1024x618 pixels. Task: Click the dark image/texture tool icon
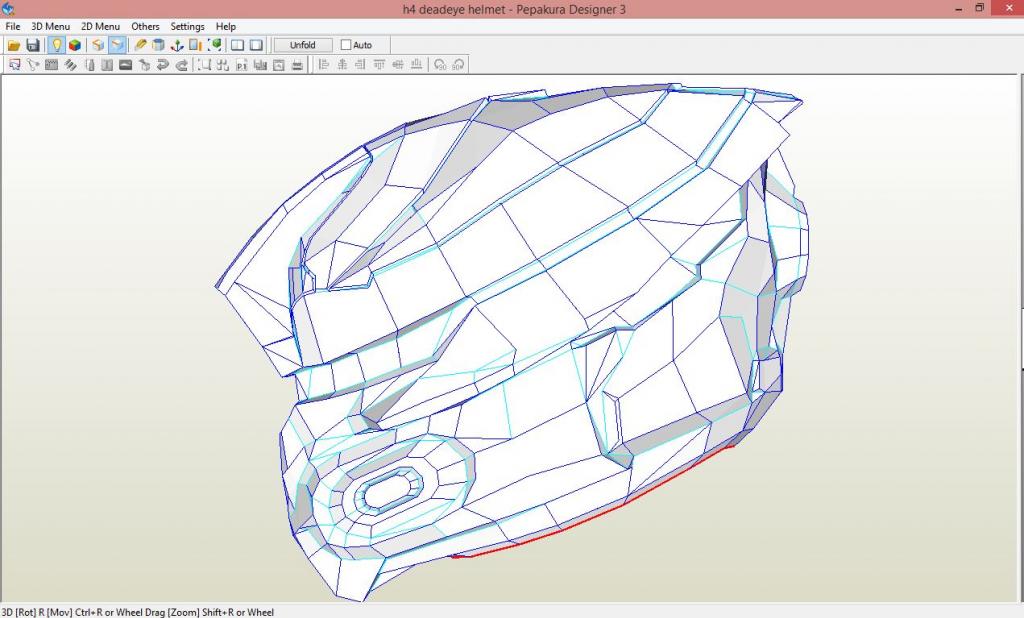click(126, 65)
